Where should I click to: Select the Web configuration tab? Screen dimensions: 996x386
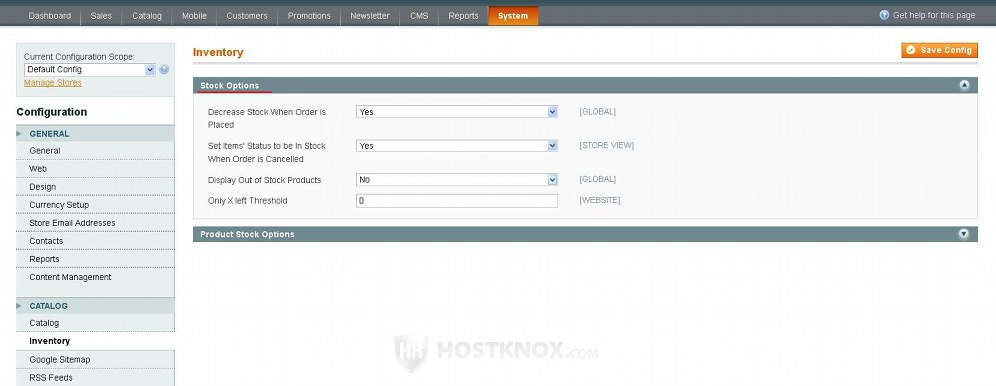95,169
